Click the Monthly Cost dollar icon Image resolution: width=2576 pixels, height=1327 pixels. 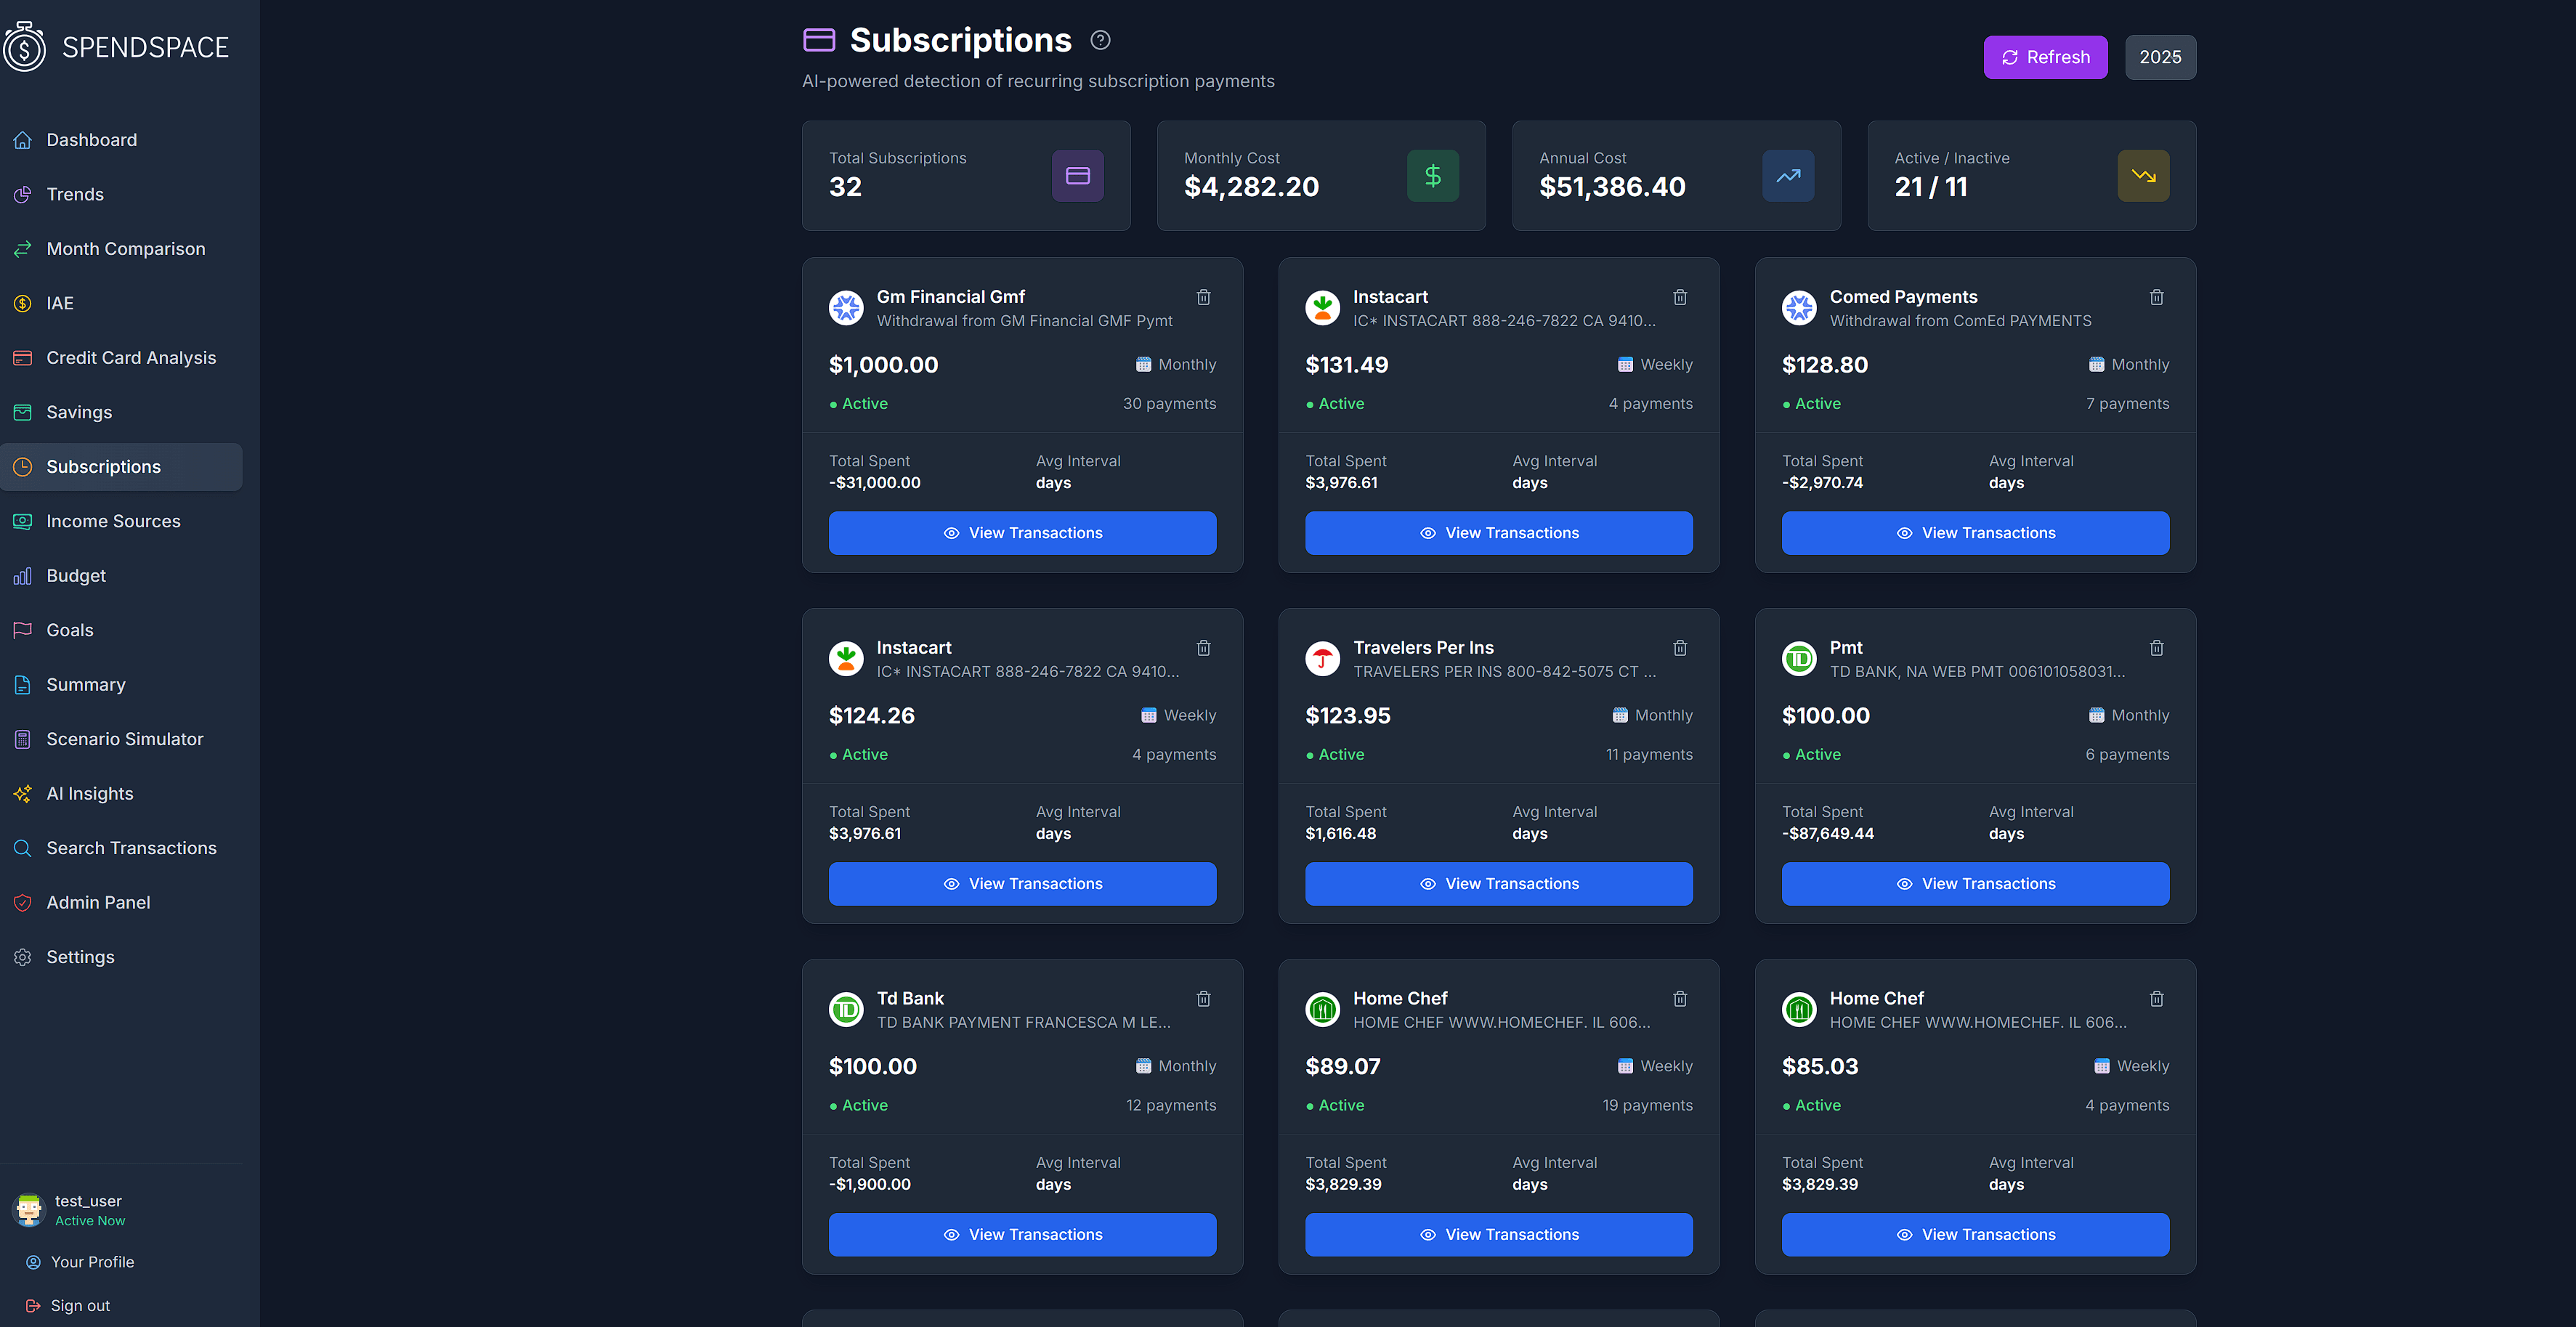pos(1432,176)
